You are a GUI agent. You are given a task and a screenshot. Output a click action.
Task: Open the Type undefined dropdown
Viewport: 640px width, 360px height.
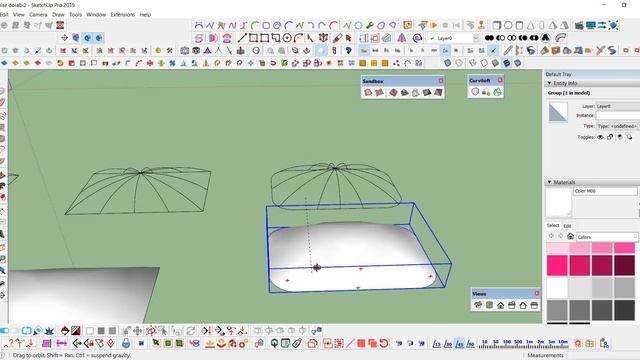point(618,126)
